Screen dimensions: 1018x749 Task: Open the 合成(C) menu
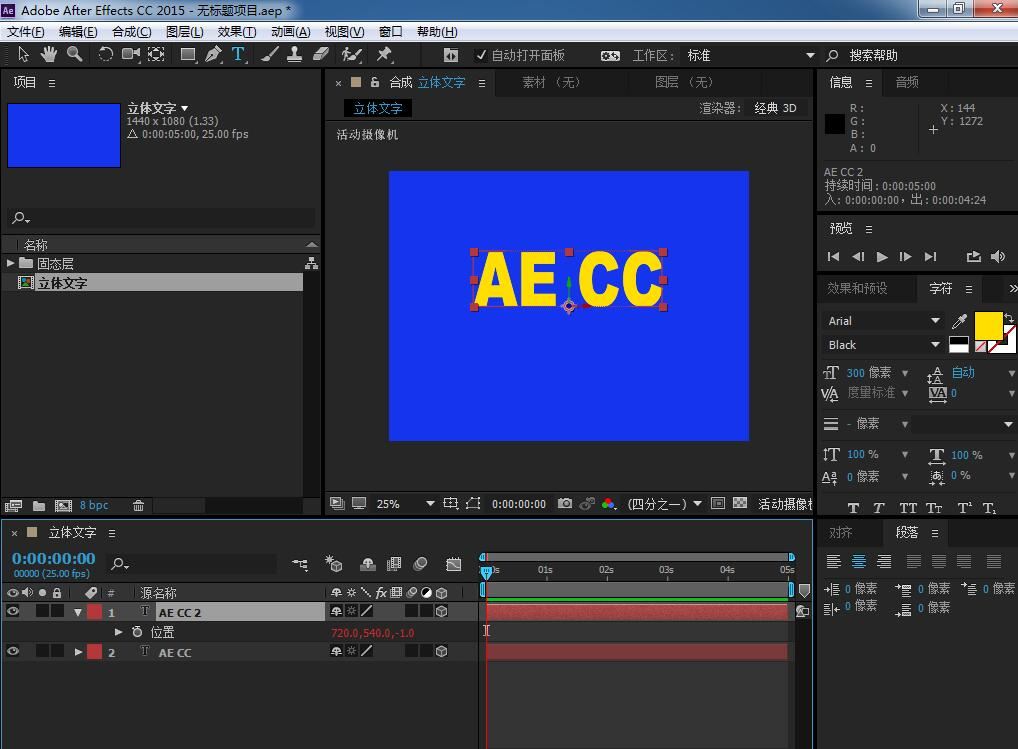[131, 32]
